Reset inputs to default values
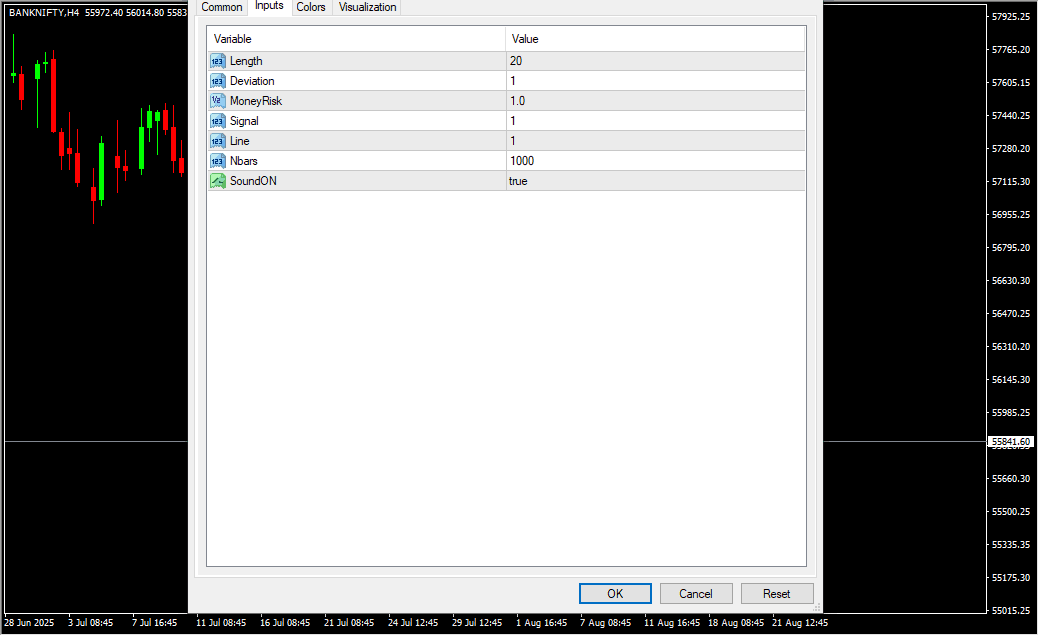This screenshot has height=636, width=1039. [777, 594]
